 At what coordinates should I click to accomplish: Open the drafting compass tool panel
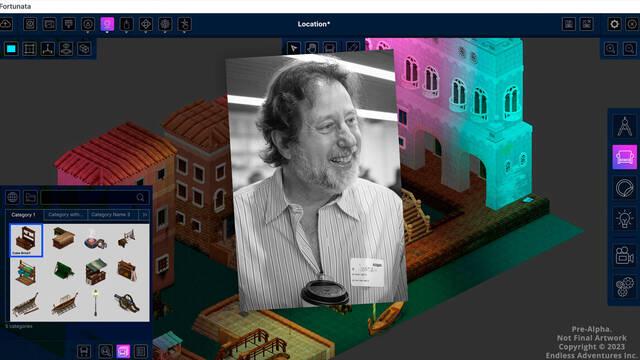point(624,127)
